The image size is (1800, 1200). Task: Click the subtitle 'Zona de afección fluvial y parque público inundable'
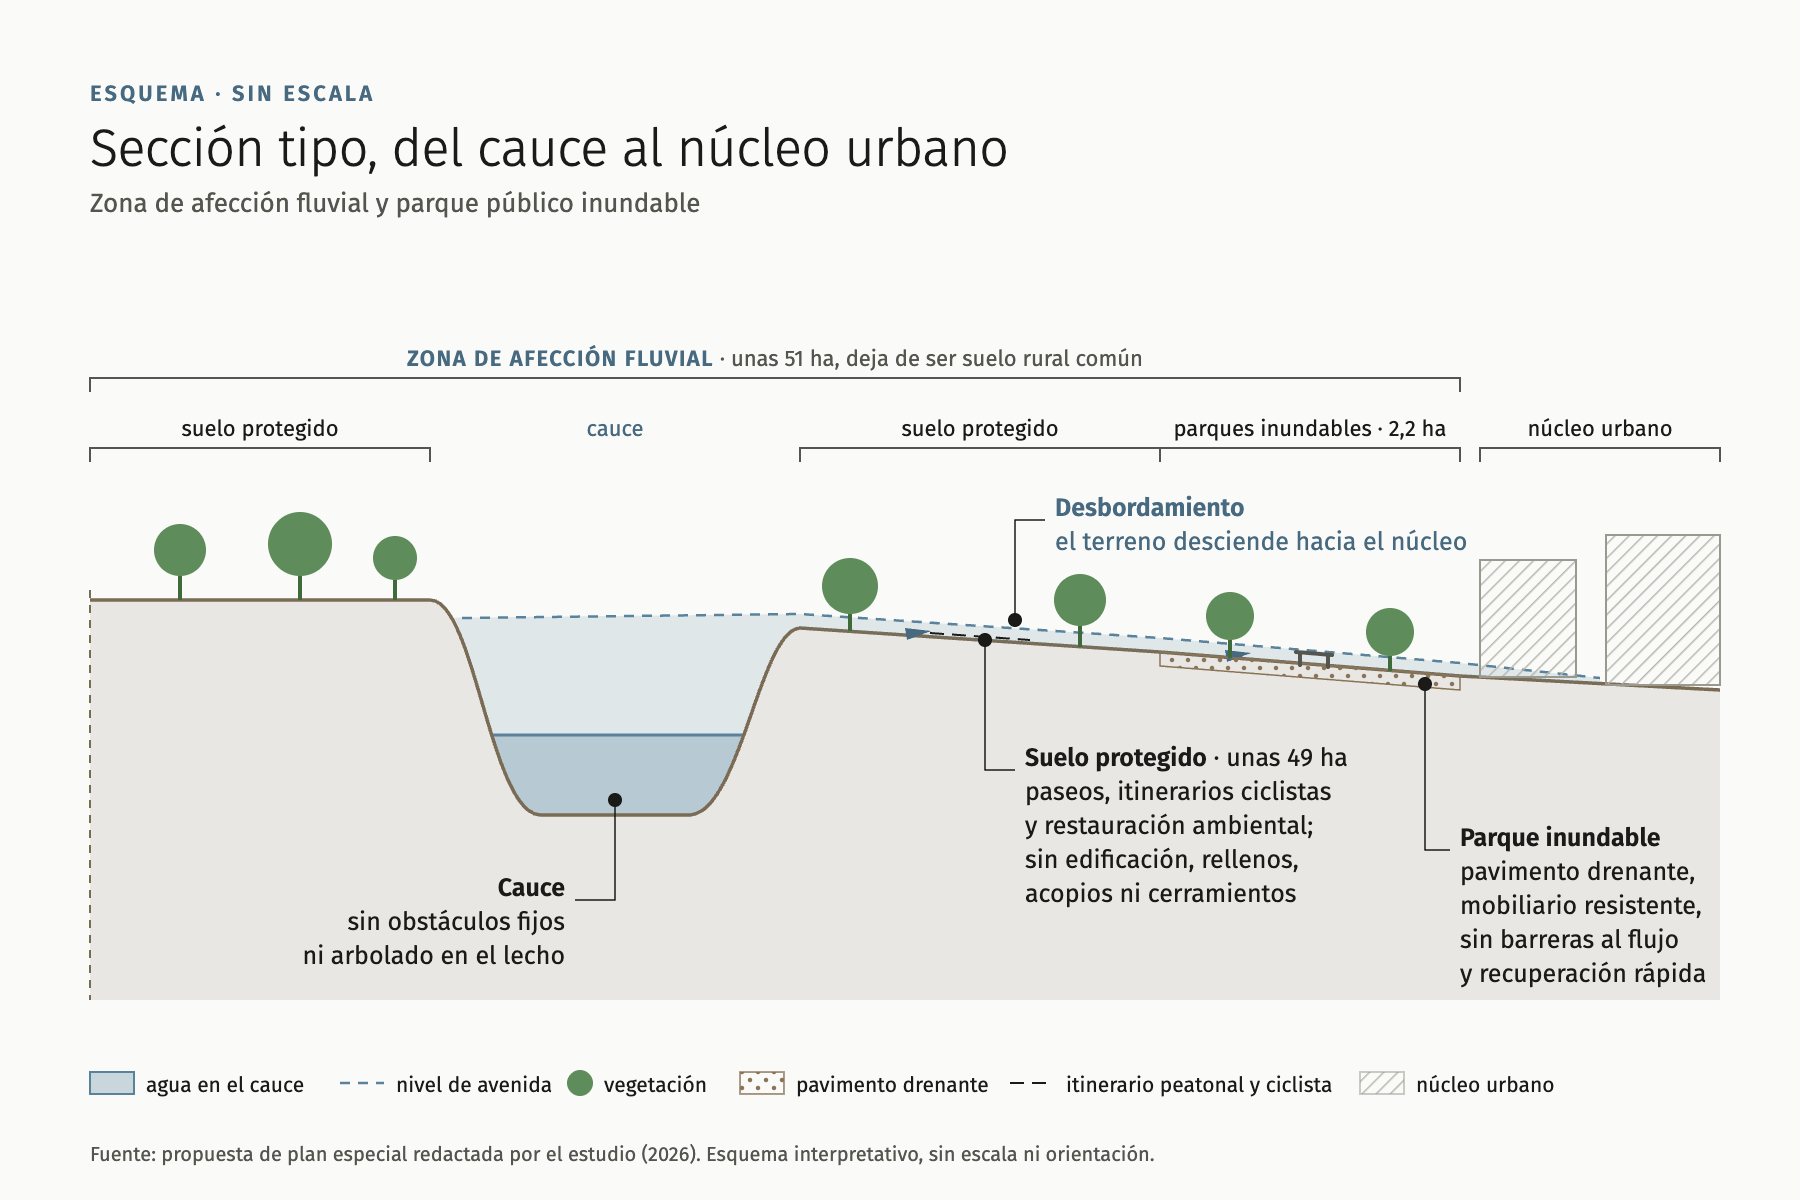(395, 203)
